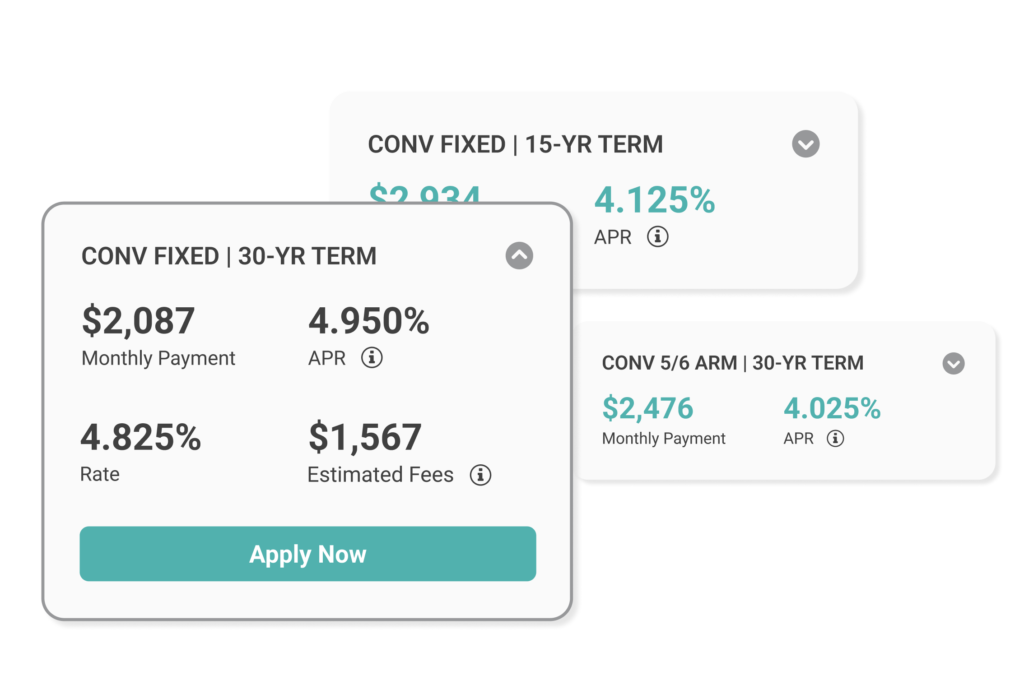View APR info icon under 4.025%

click(x=835, y=438)
